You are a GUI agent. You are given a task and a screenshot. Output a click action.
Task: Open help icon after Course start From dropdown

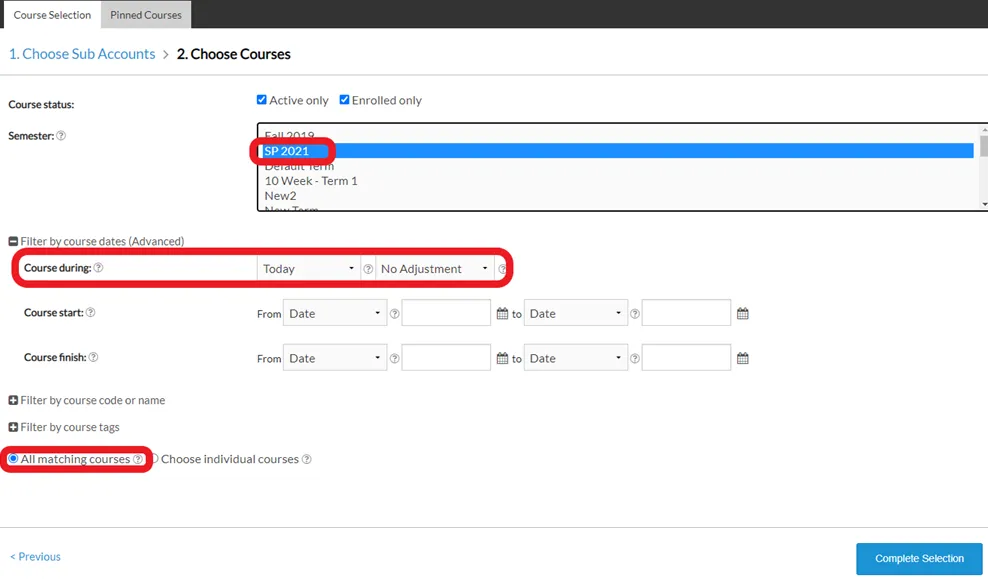pyautogui.click(x=394, y=314)
